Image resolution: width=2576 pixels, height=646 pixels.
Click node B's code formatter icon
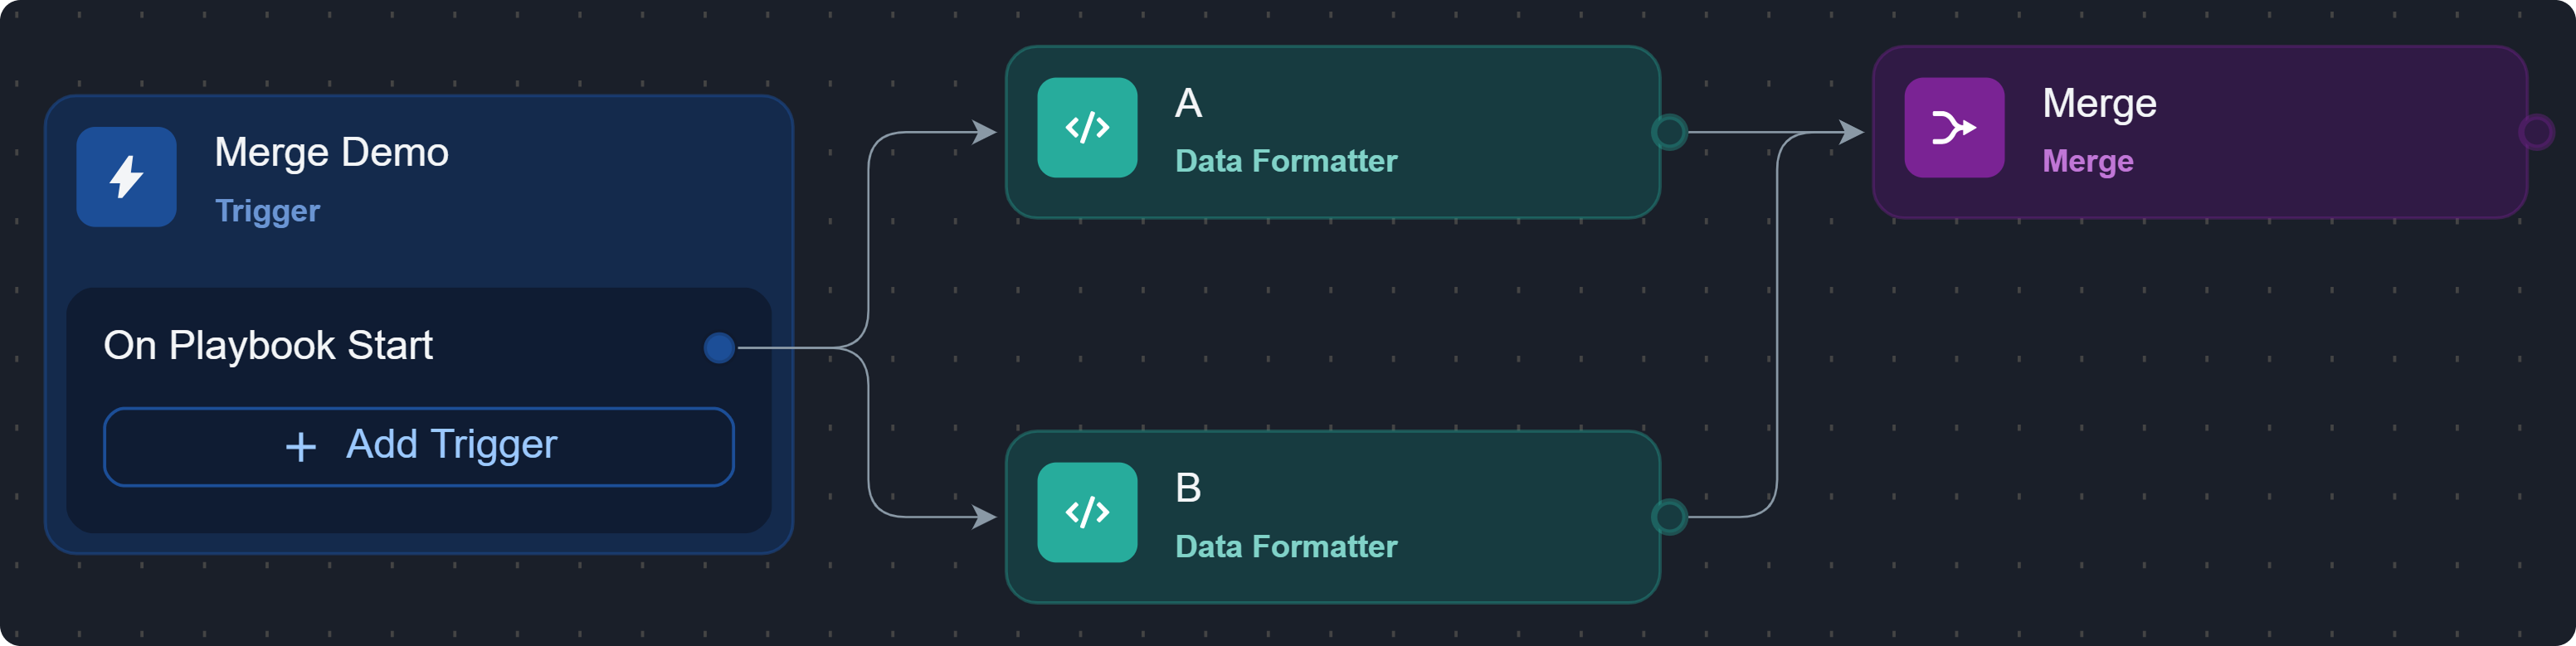(1087, 513)
